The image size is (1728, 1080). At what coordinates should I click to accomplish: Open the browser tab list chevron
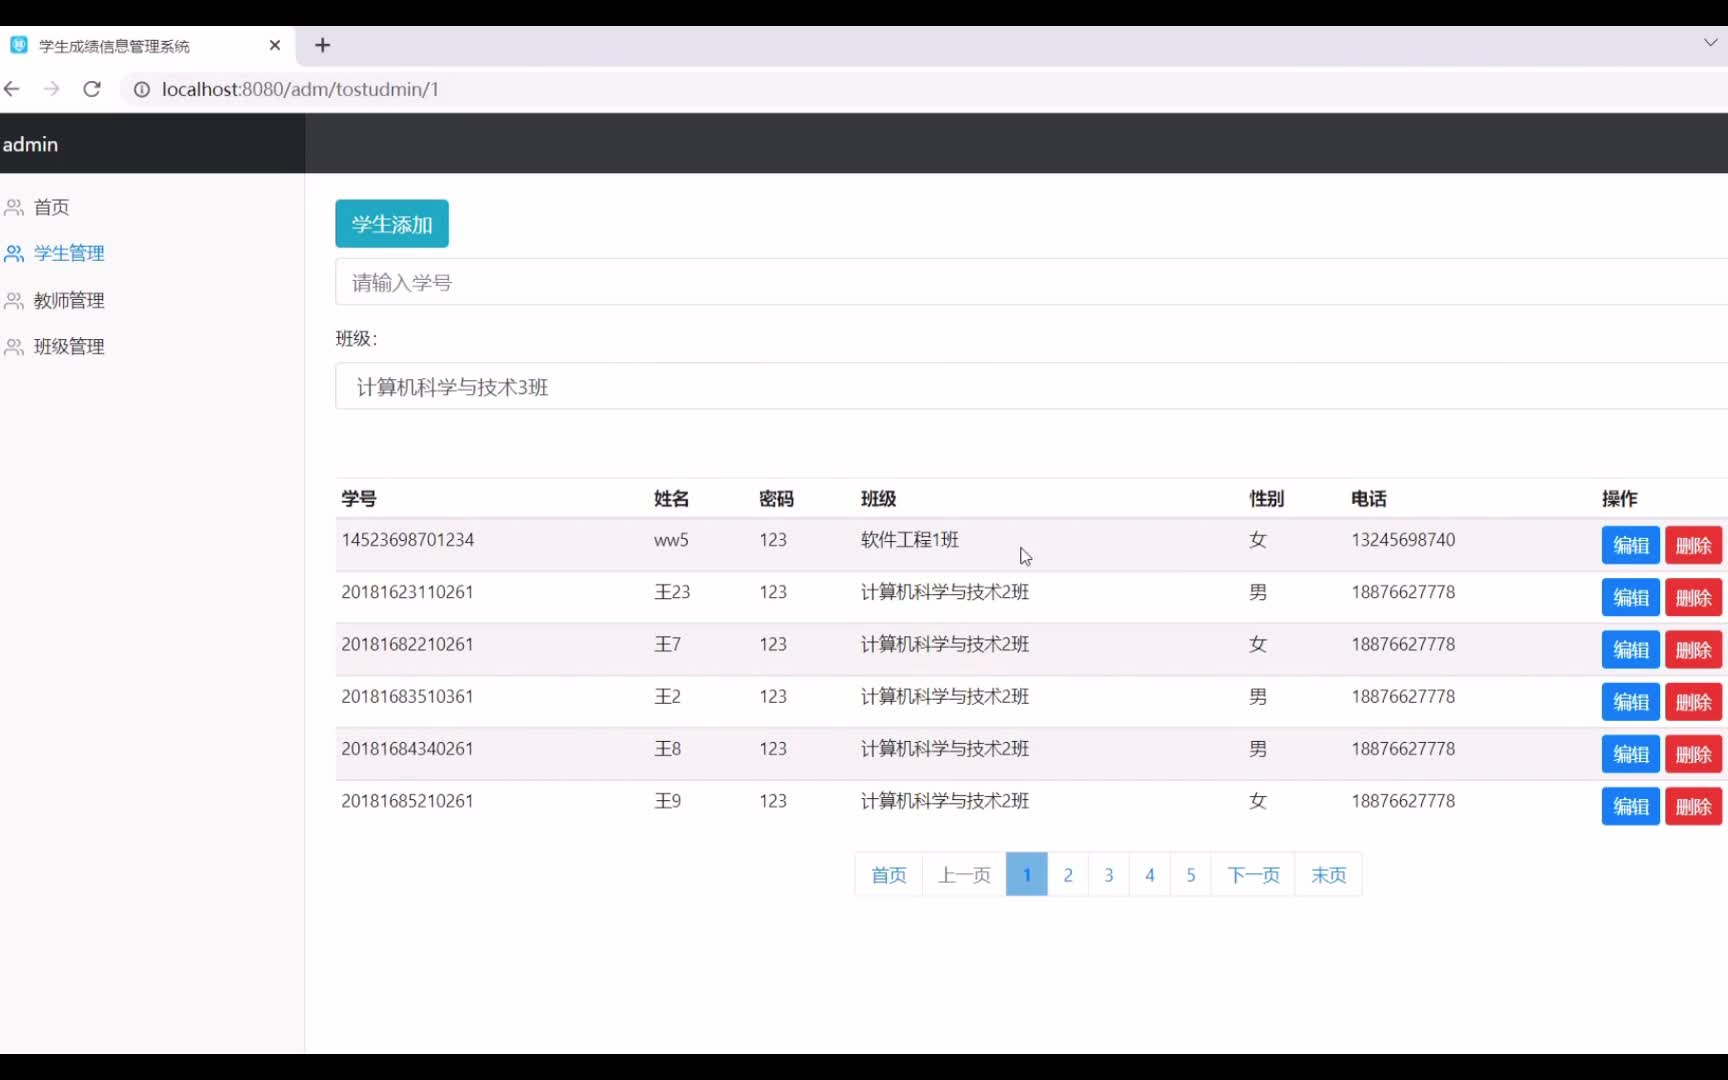1711,42
